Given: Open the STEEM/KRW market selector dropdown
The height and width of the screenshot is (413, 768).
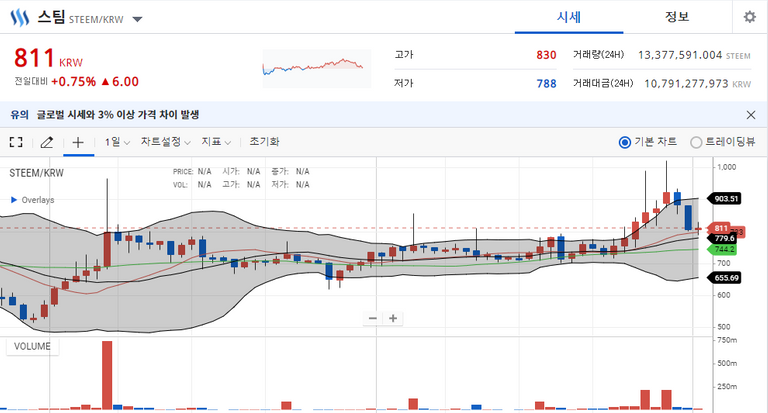Looking at the screenshot, I should pos(138,20).
